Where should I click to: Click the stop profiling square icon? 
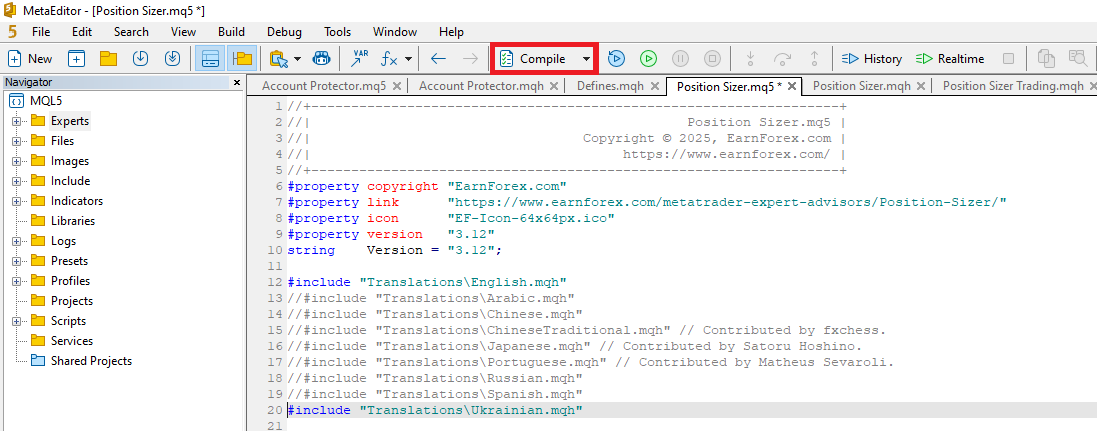pyautogui.click(x=1008, y=59)
